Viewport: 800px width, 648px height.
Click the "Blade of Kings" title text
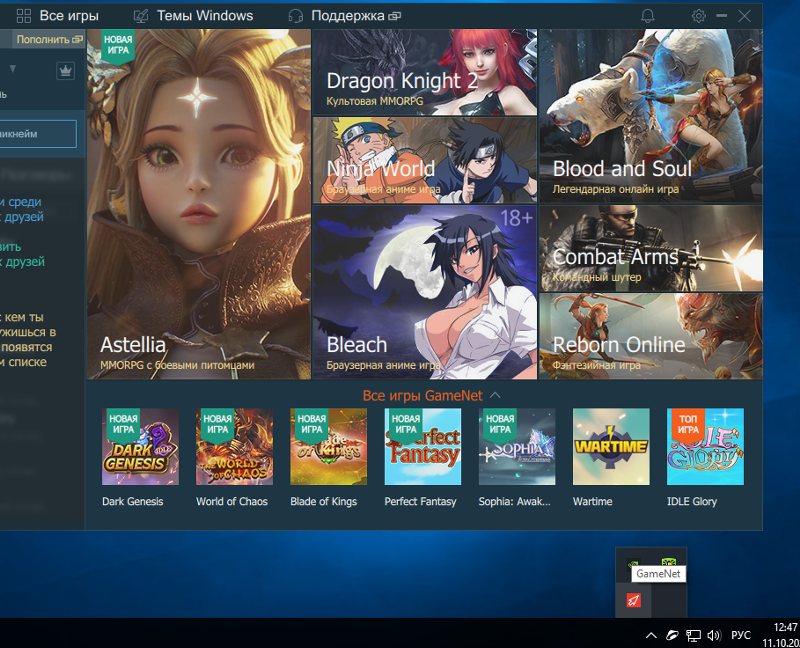tap(323, 502)
